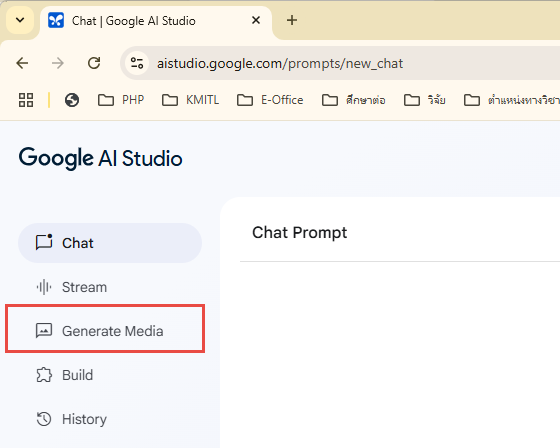
Task: Open Generate Media in the sidebar
Action: [x=110, y=331]
